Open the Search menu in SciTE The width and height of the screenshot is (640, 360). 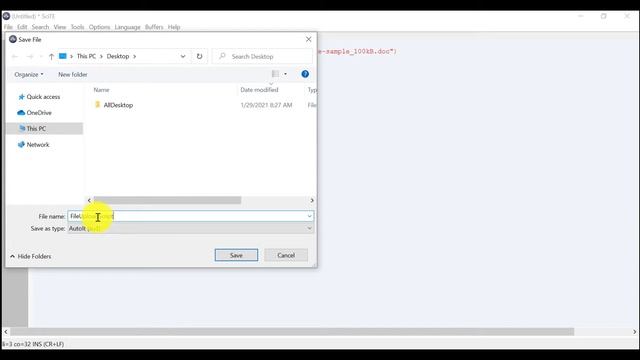tap(40, 27)
